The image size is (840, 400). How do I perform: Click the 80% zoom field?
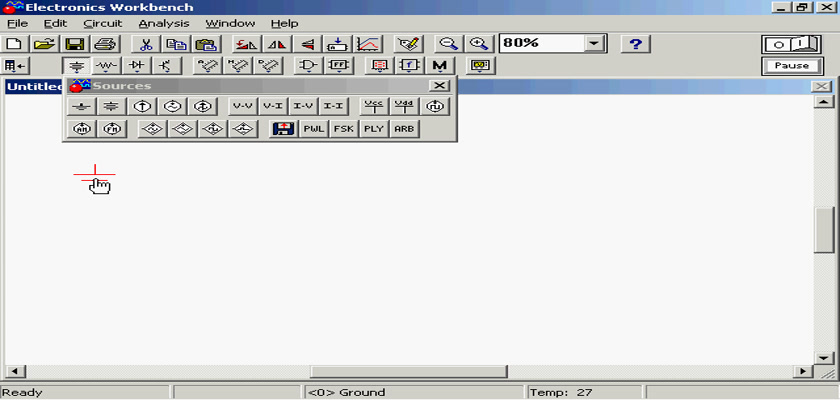tap(541, 44)
